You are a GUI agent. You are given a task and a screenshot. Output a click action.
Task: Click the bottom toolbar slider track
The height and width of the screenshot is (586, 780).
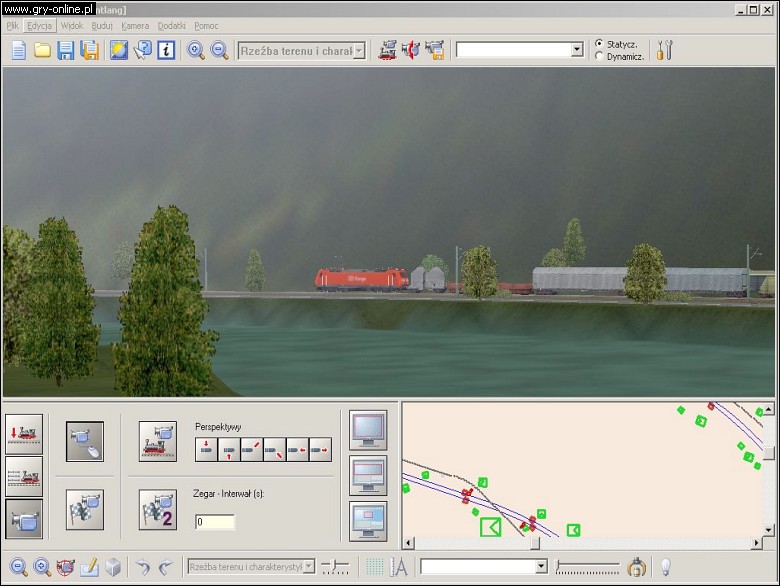pos(587,567)
